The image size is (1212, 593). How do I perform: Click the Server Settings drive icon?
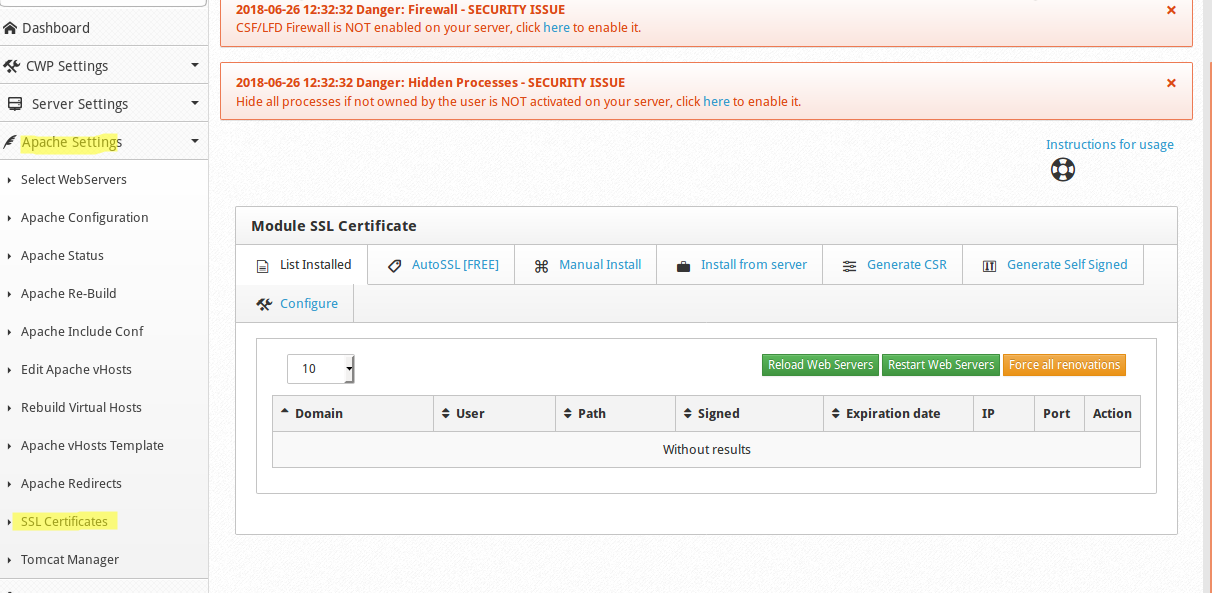[14, 104]
